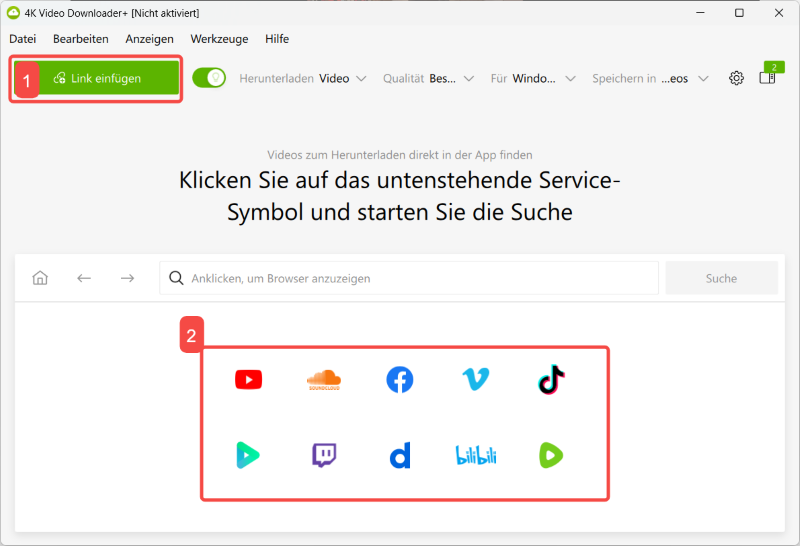Expand Herunterladen Video dropdown

click(303, 78)
